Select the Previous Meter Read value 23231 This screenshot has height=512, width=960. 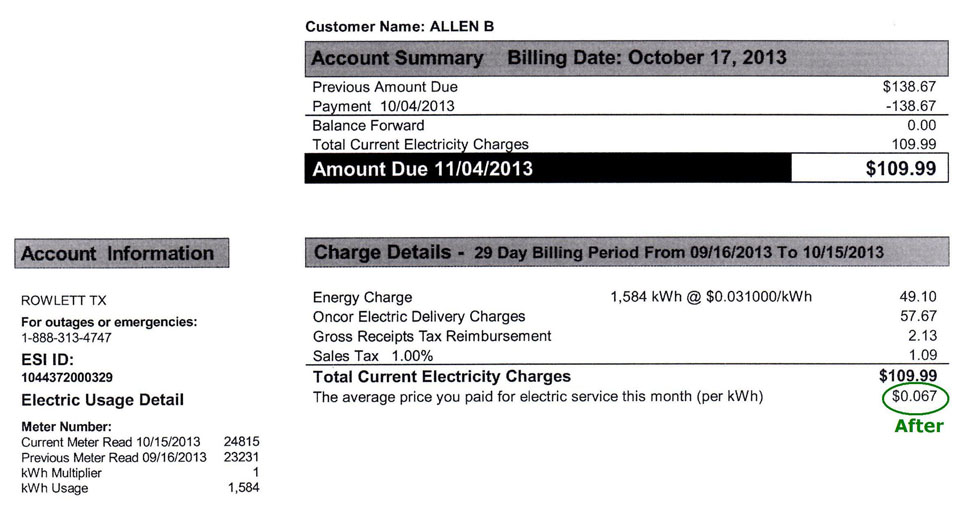tap(241, 457)
